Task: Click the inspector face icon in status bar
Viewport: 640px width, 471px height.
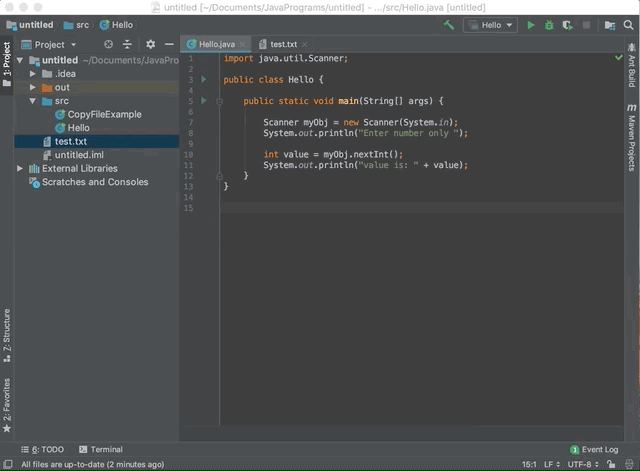Action: pos(629,464)
